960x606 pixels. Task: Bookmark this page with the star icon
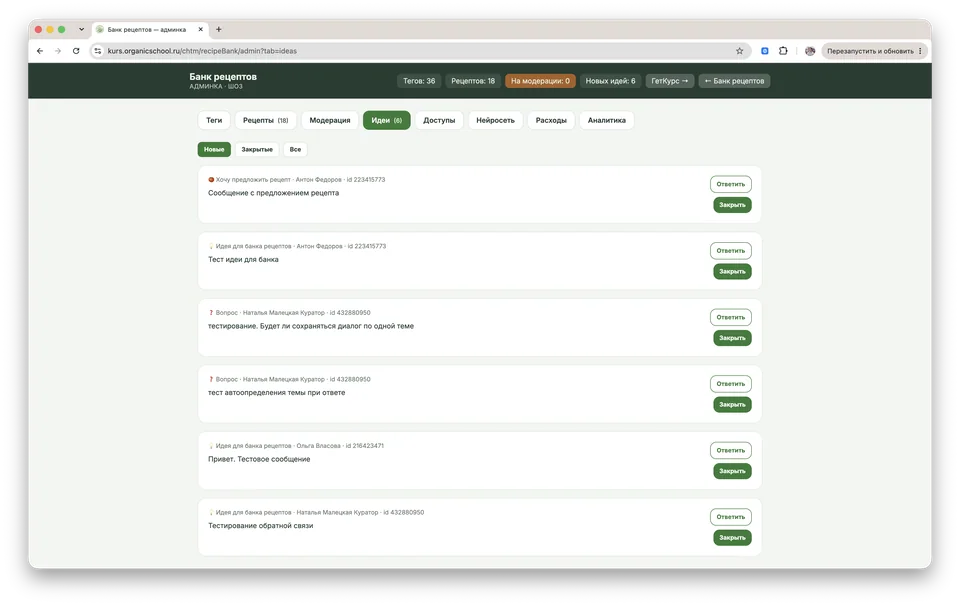click(740, 51)
